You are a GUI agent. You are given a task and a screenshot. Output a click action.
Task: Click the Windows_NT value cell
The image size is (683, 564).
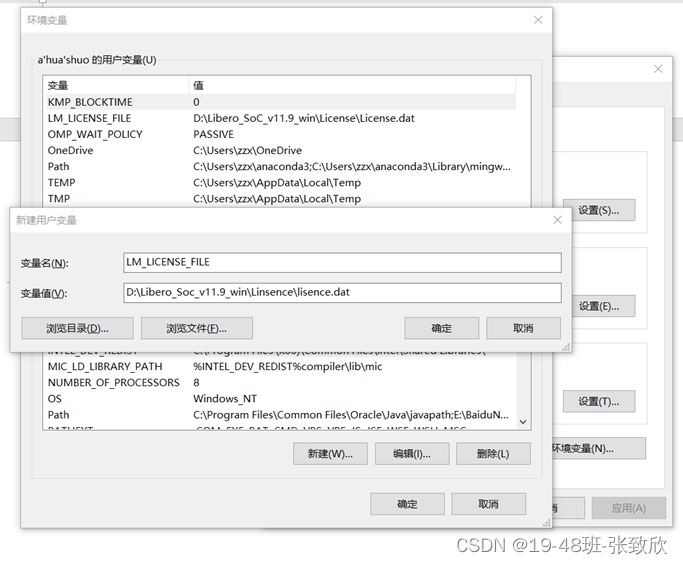[x=225, y=399]
